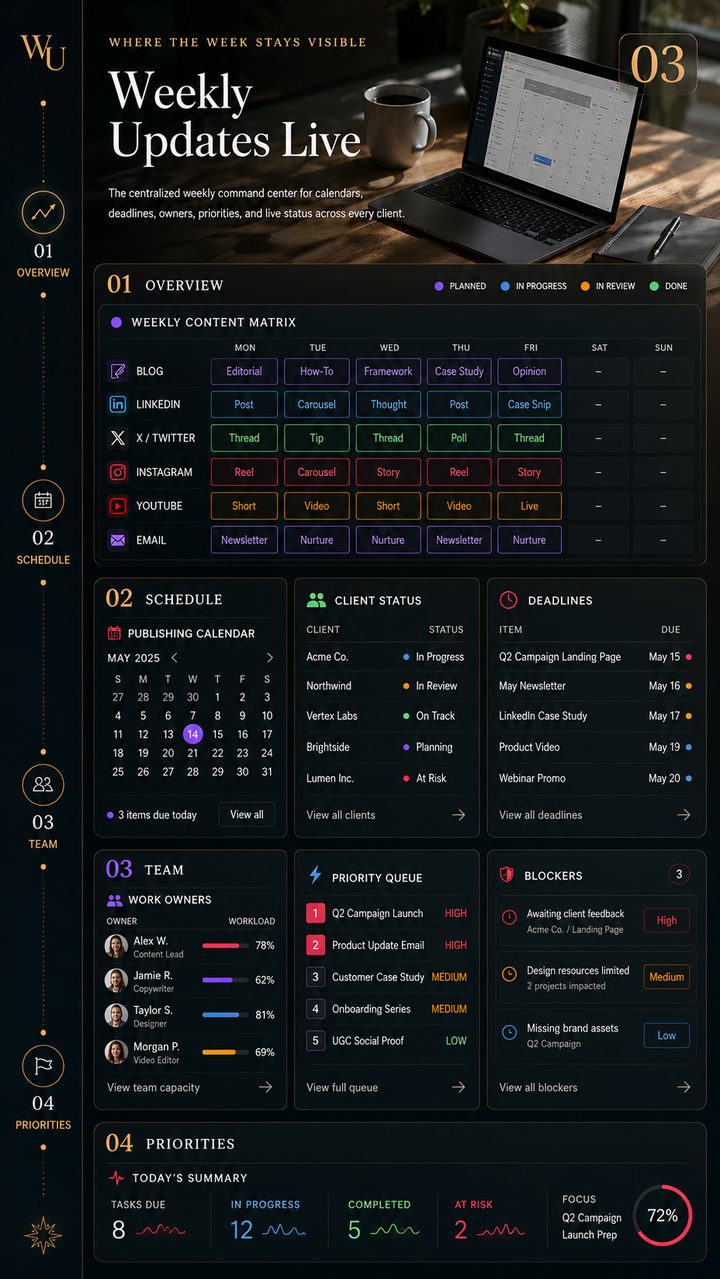The width and height of the screenshot is (720, 1279).
Task: Open View team capacity arrow
Action: click(265, 1087)
